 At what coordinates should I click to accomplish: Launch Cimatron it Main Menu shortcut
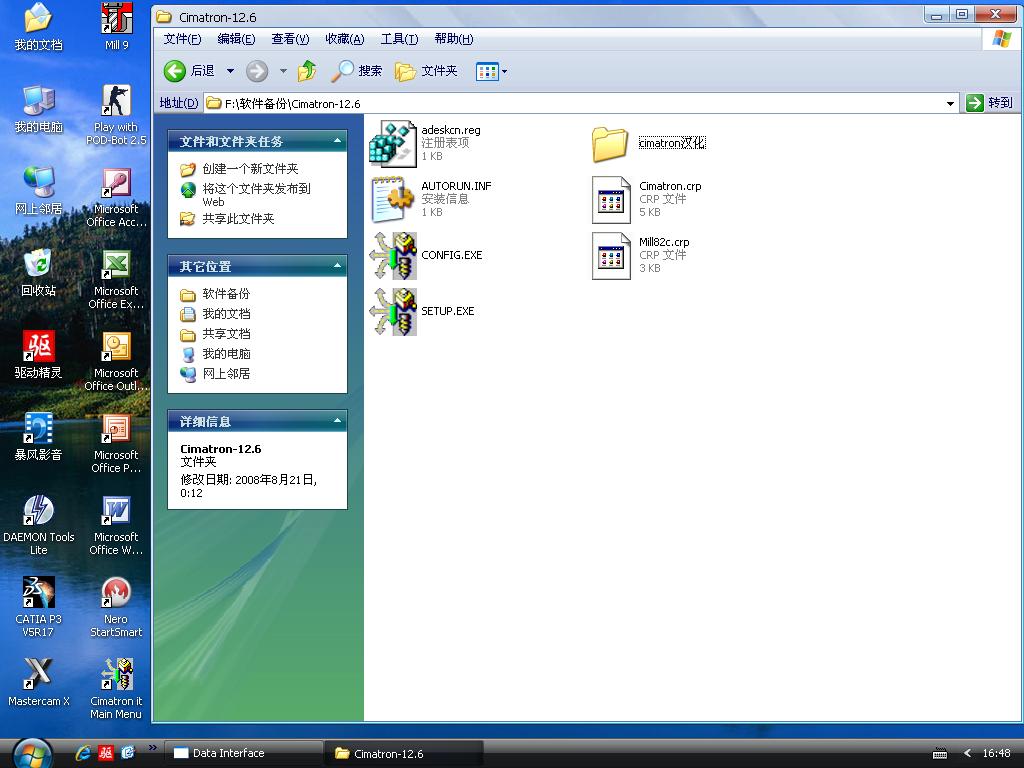pos(116,689)
